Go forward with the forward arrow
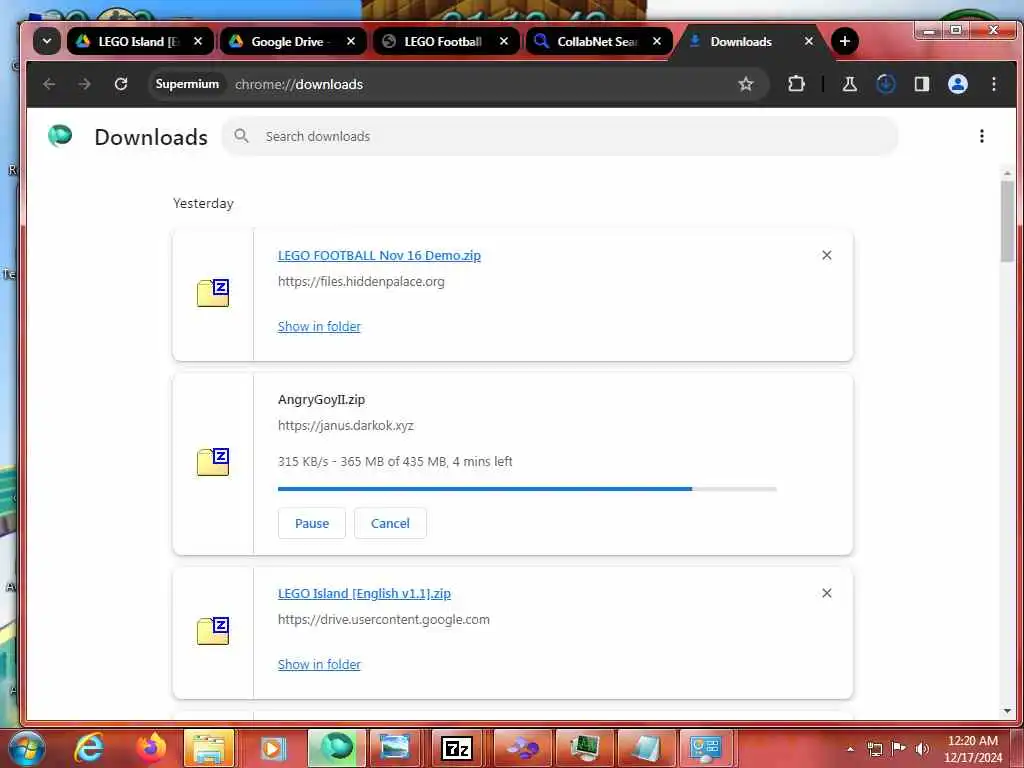 click(x=84, y=84)
